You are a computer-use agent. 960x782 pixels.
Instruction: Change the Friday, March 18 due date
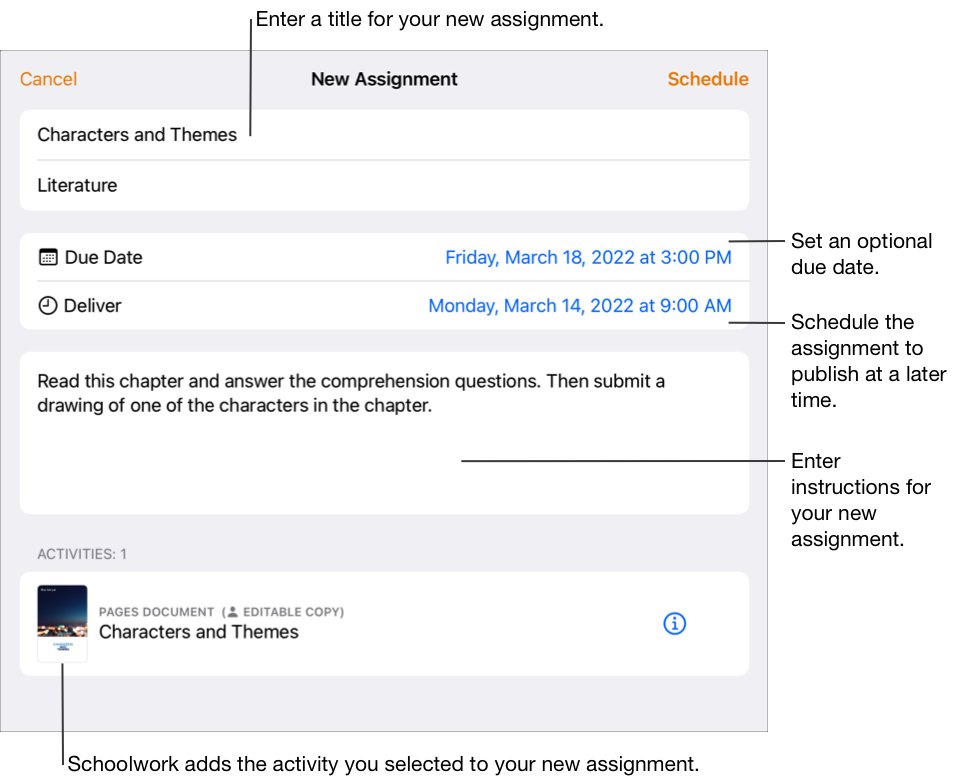(588, 257)
